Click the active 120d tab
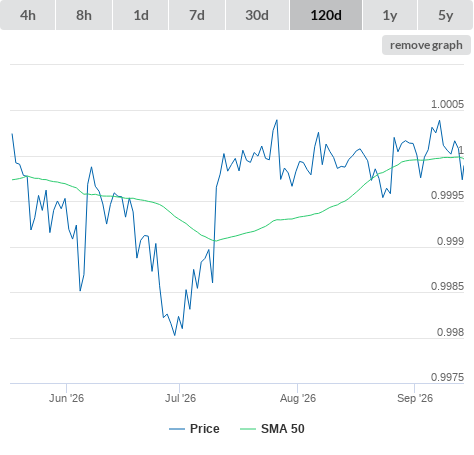This screenshot has height=455, width=474. pos(326,15)
